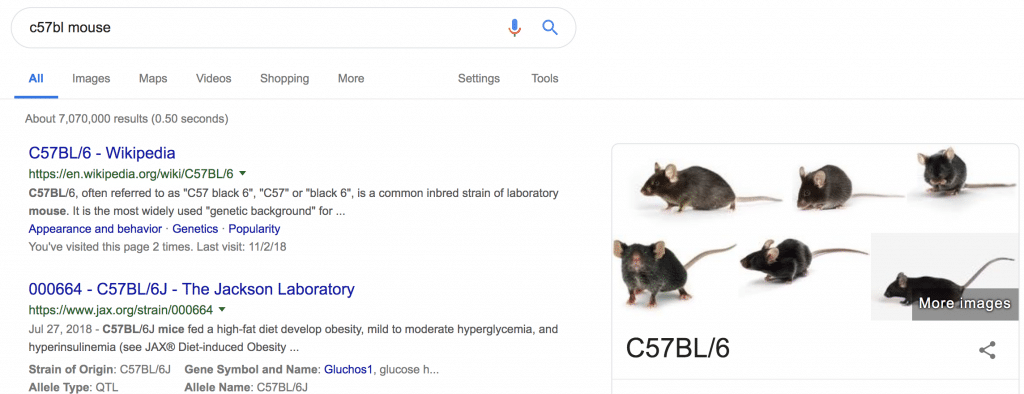The width and height of the screenshot is (1024, 394).
Task: Select the Shopping tab
Action: tap(284, 78)
